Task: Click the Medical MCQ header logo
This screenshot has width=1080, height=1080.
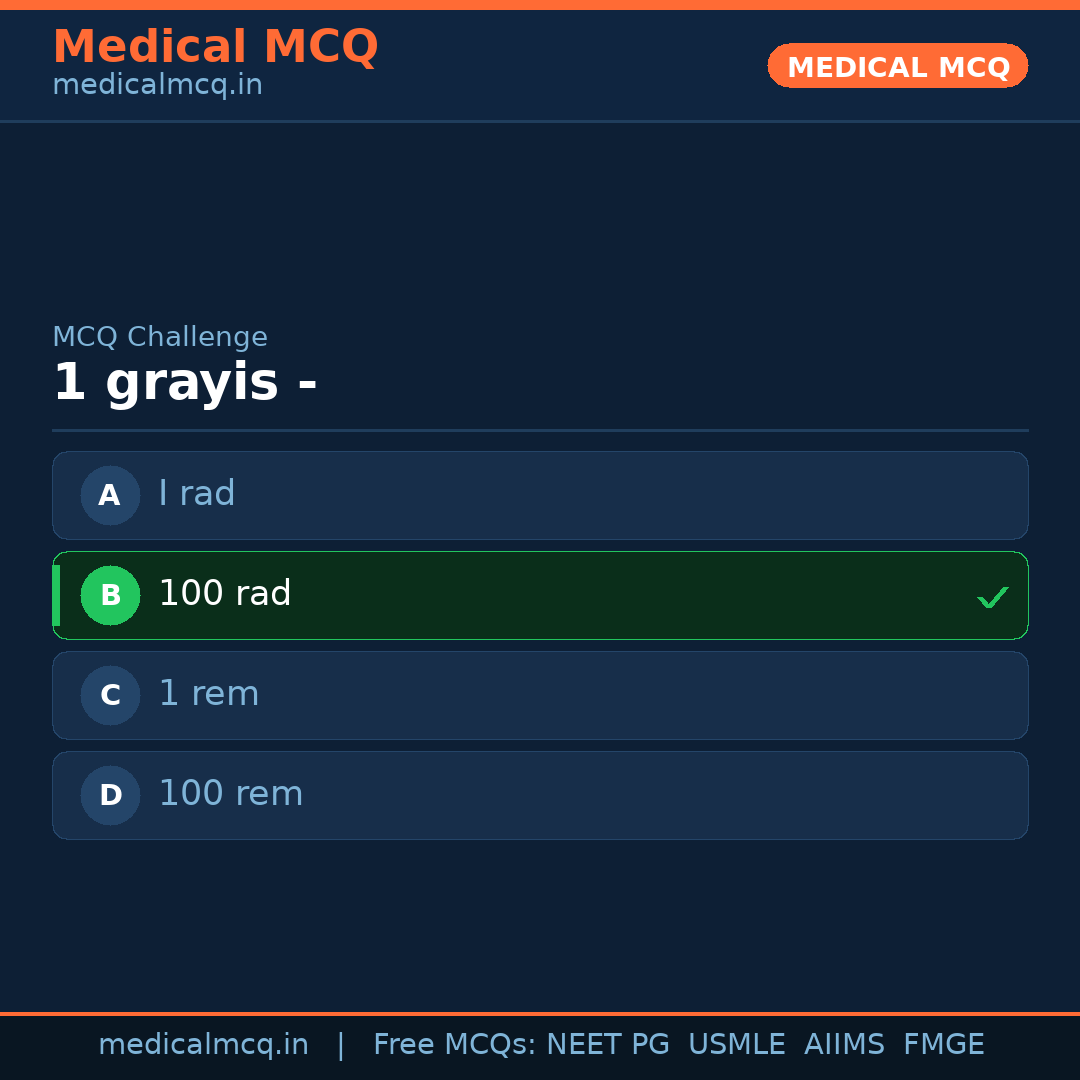Action: (x=216, y=46)
